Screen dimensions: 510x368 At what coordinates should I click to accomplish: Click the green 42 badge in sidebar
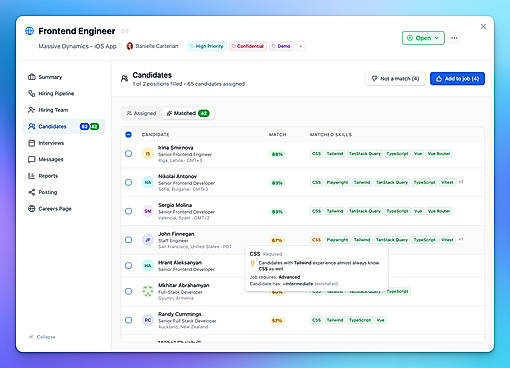tap(94, 126)
